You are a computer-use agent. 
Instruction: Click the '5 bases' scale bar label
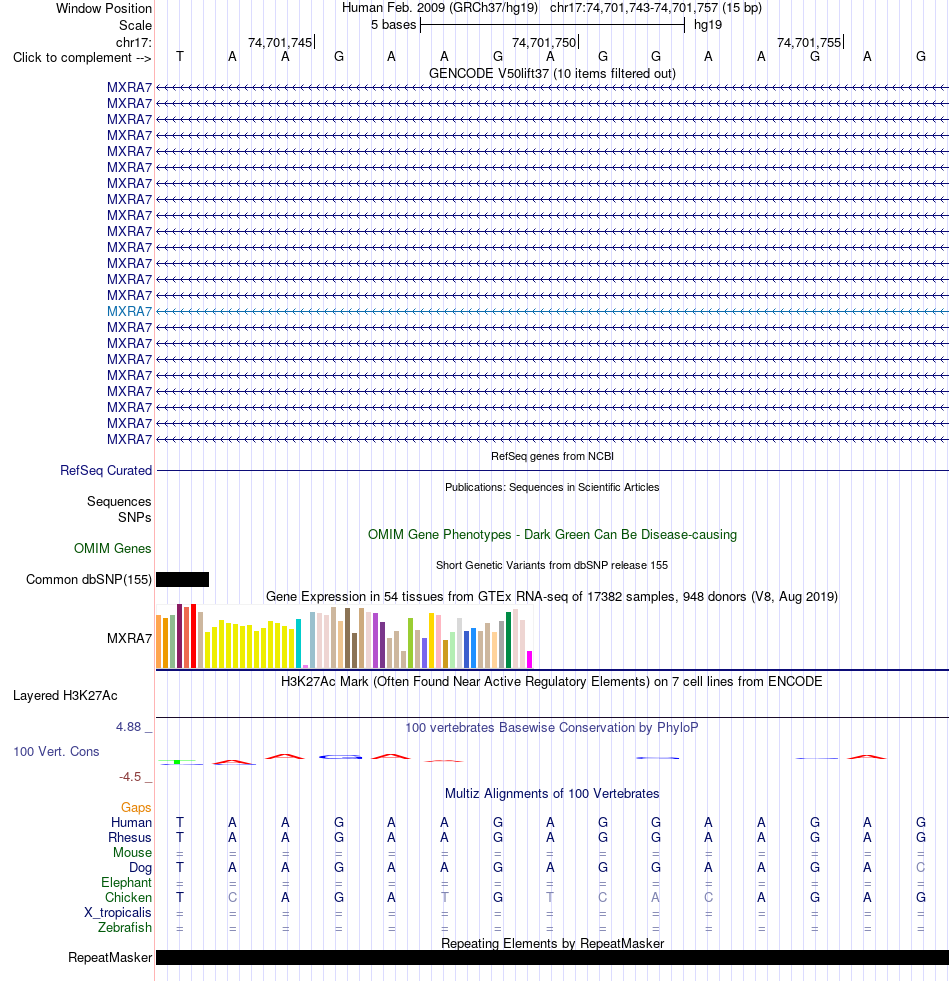[393, 25]
